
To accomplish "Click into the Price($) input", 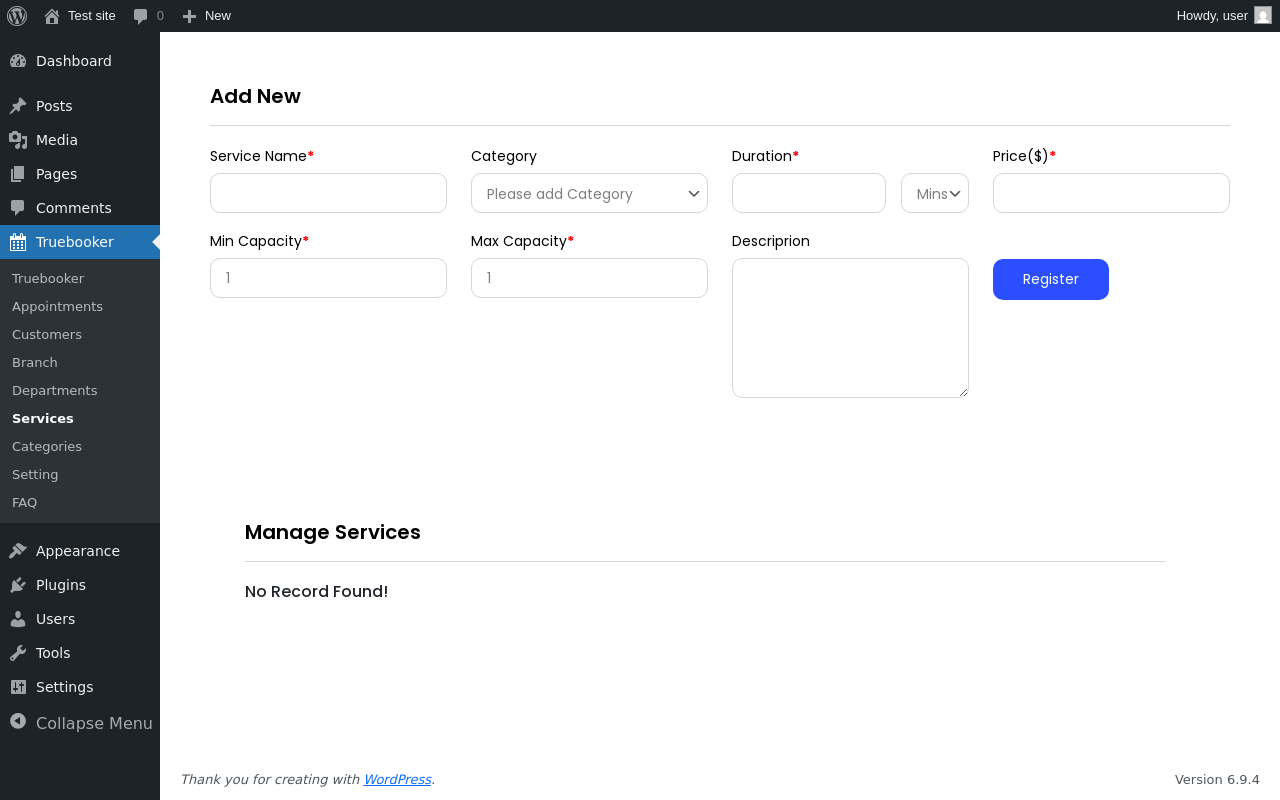I will point(1111,193).
